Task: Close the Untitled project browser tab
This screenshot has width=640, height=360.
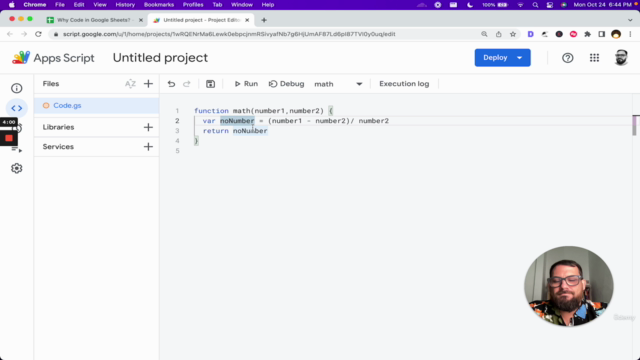Action: point(247,20)
